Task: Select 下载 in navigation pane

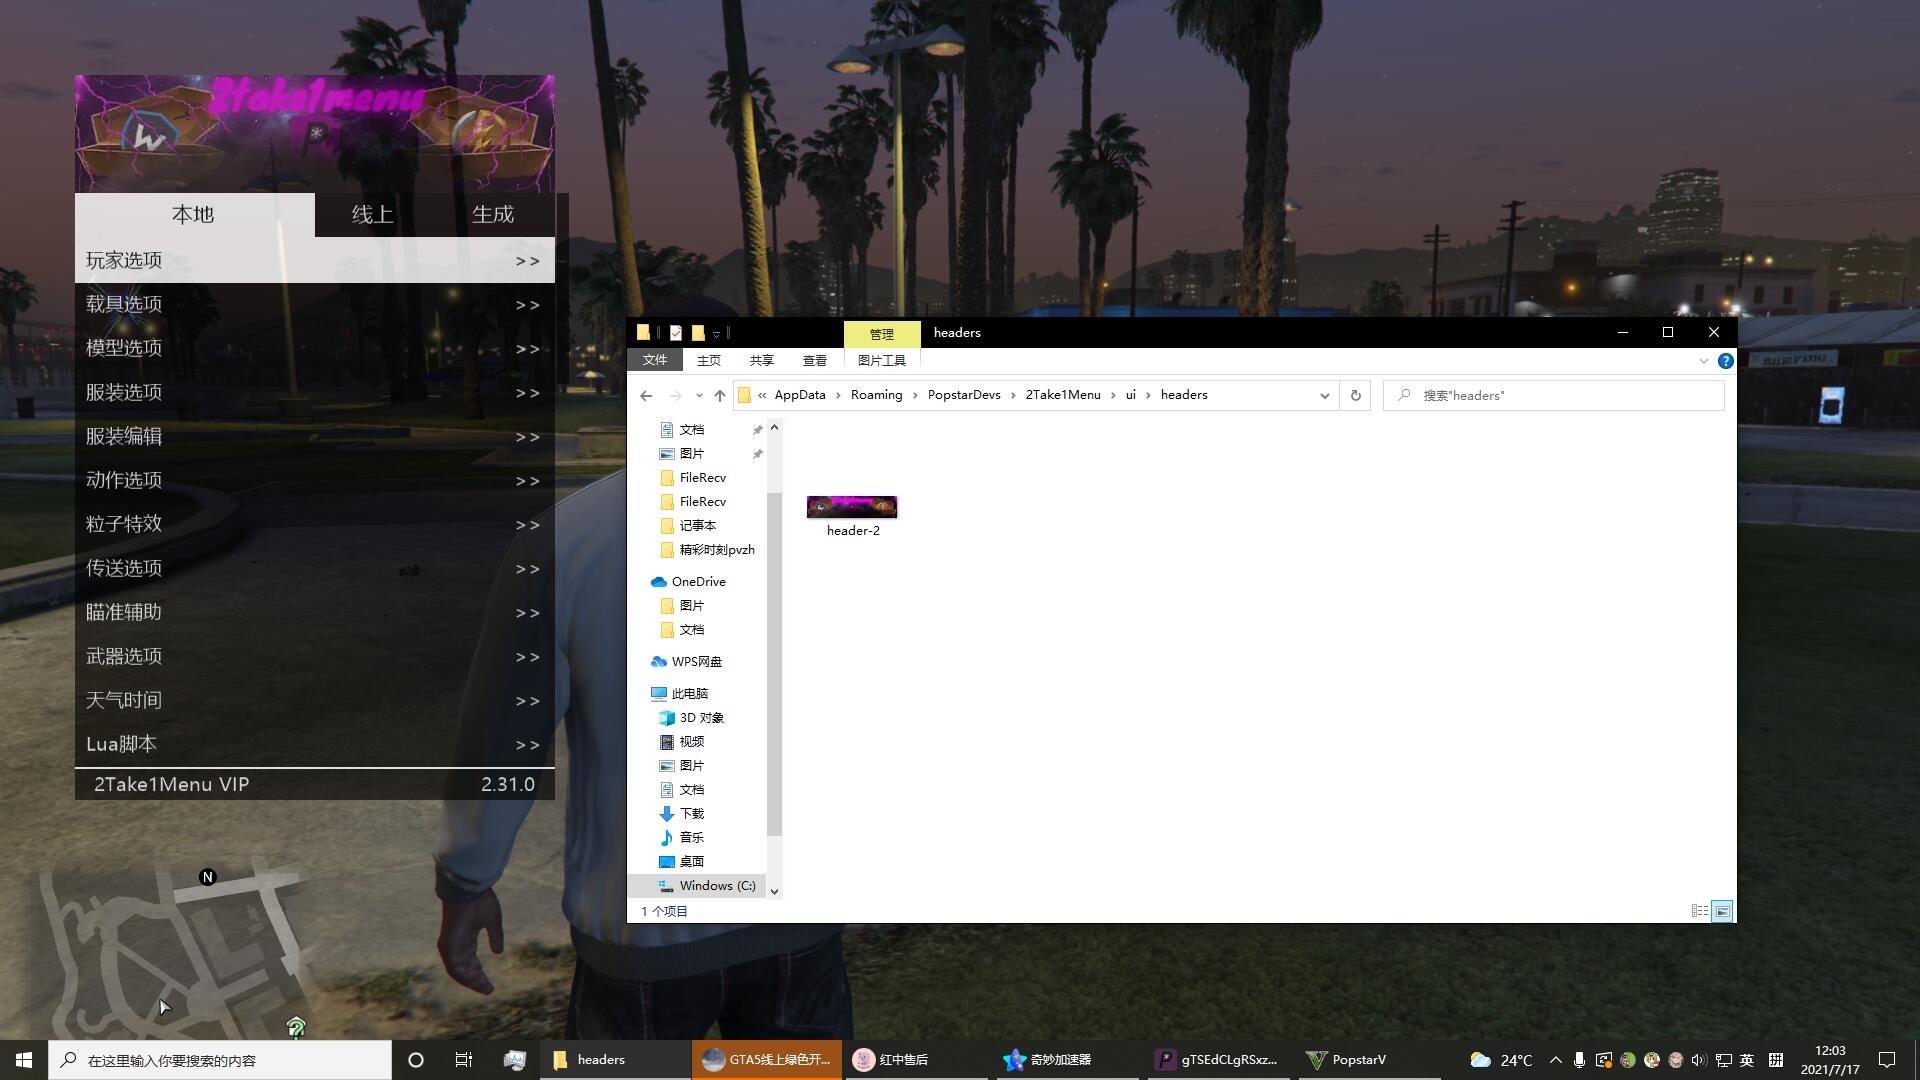Action: 692,814
